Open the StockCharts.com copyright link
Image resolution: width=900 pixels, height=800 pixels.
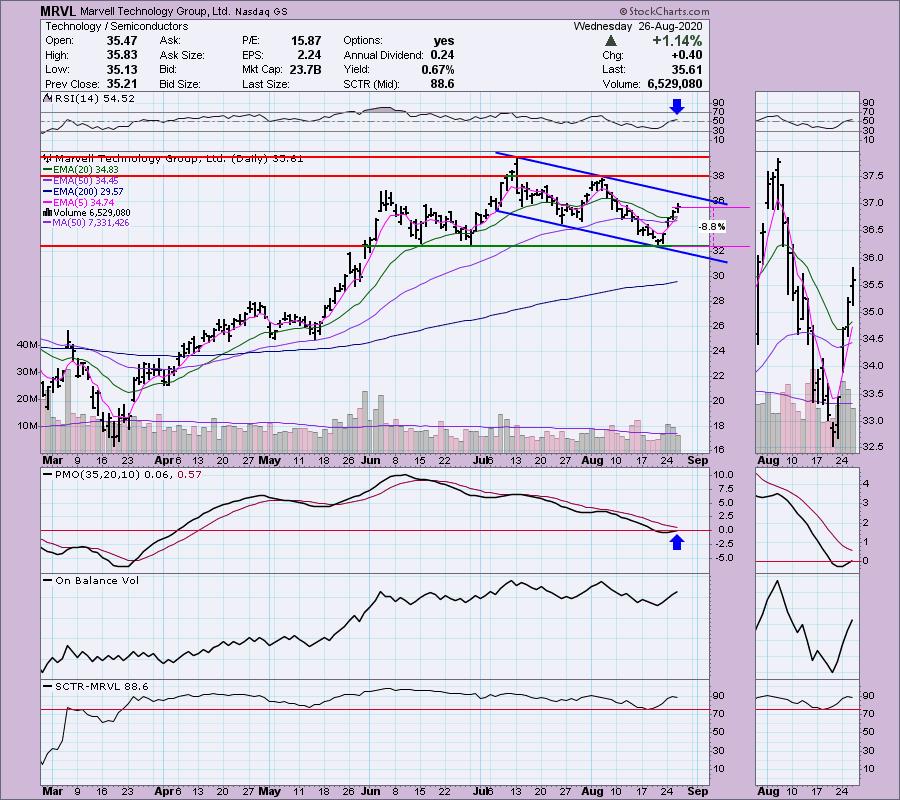click(664, 11)
